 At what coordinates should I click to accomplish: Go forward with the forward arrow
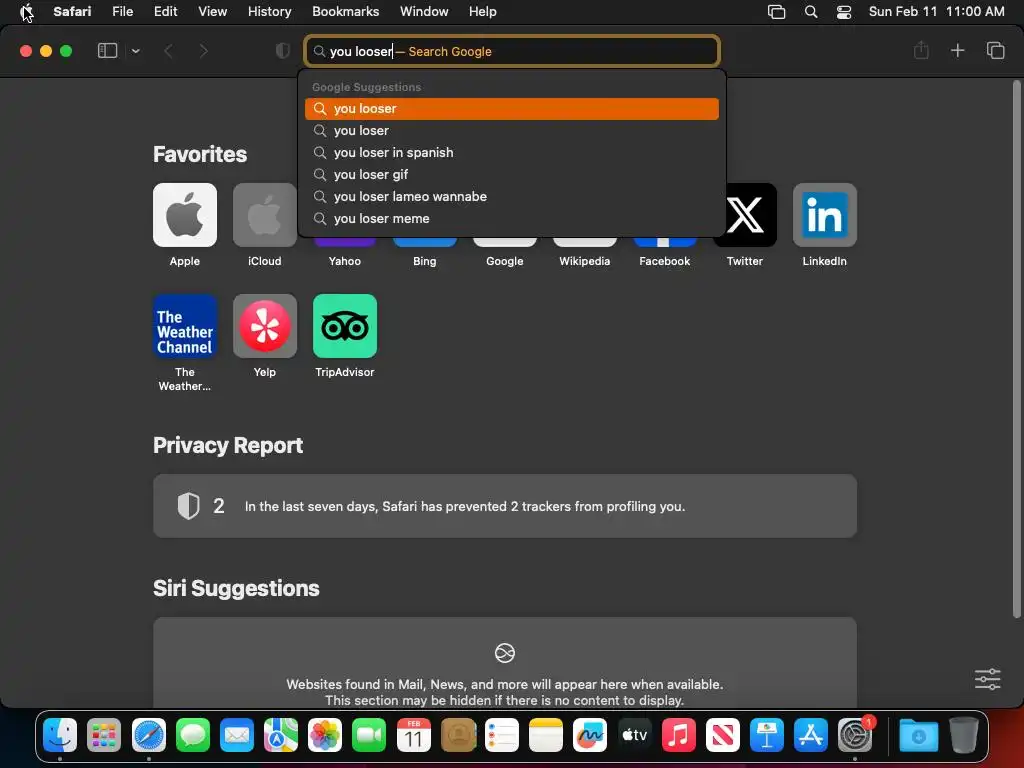203,51
